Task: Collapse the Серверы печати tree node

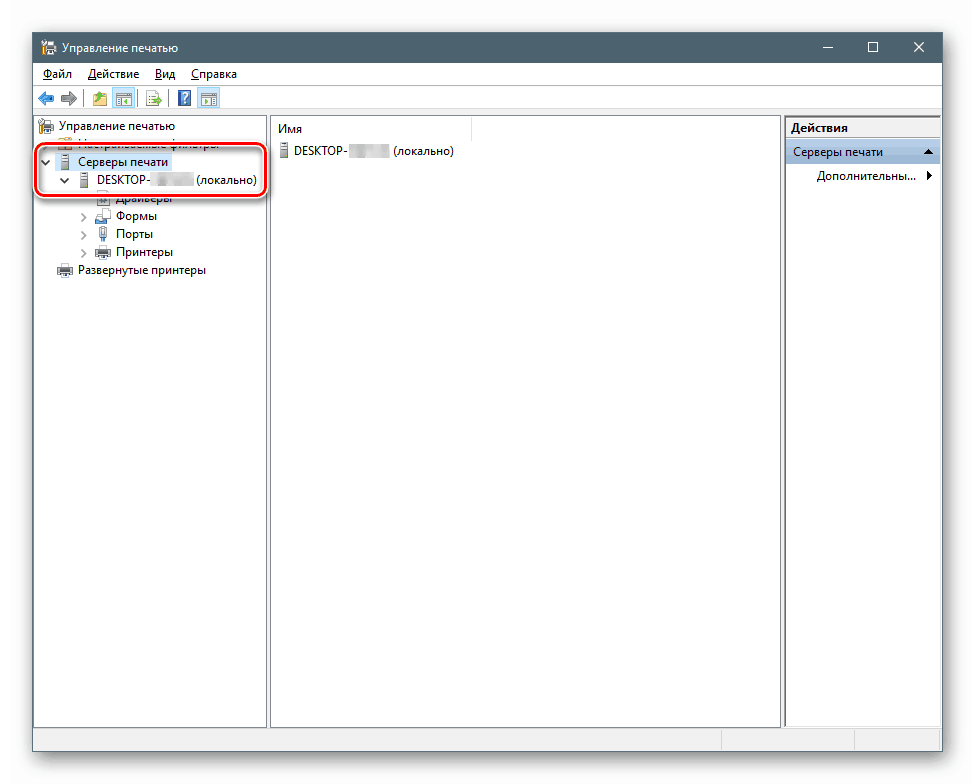Action: point(45,162)
